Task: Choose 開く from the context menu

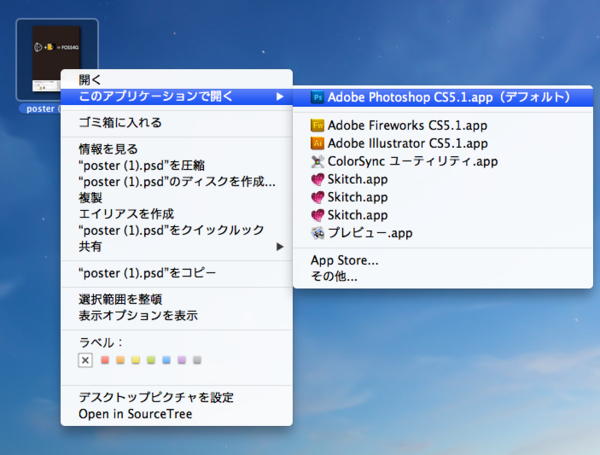Action: tap(177, 80)
